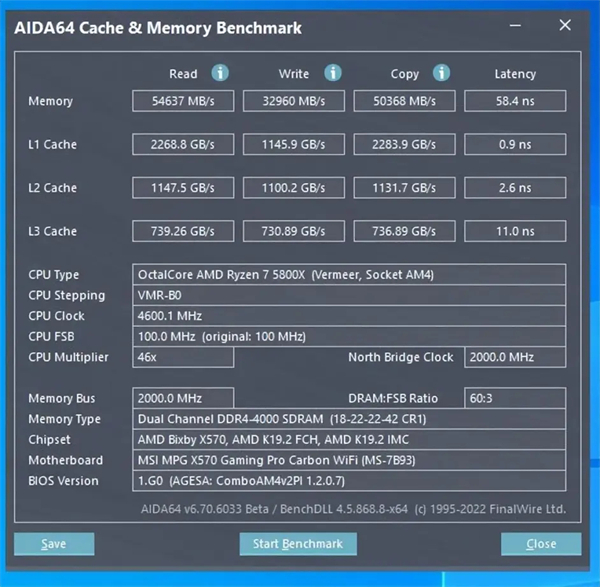Click the North Bridge Clock value box

[516, 357]
